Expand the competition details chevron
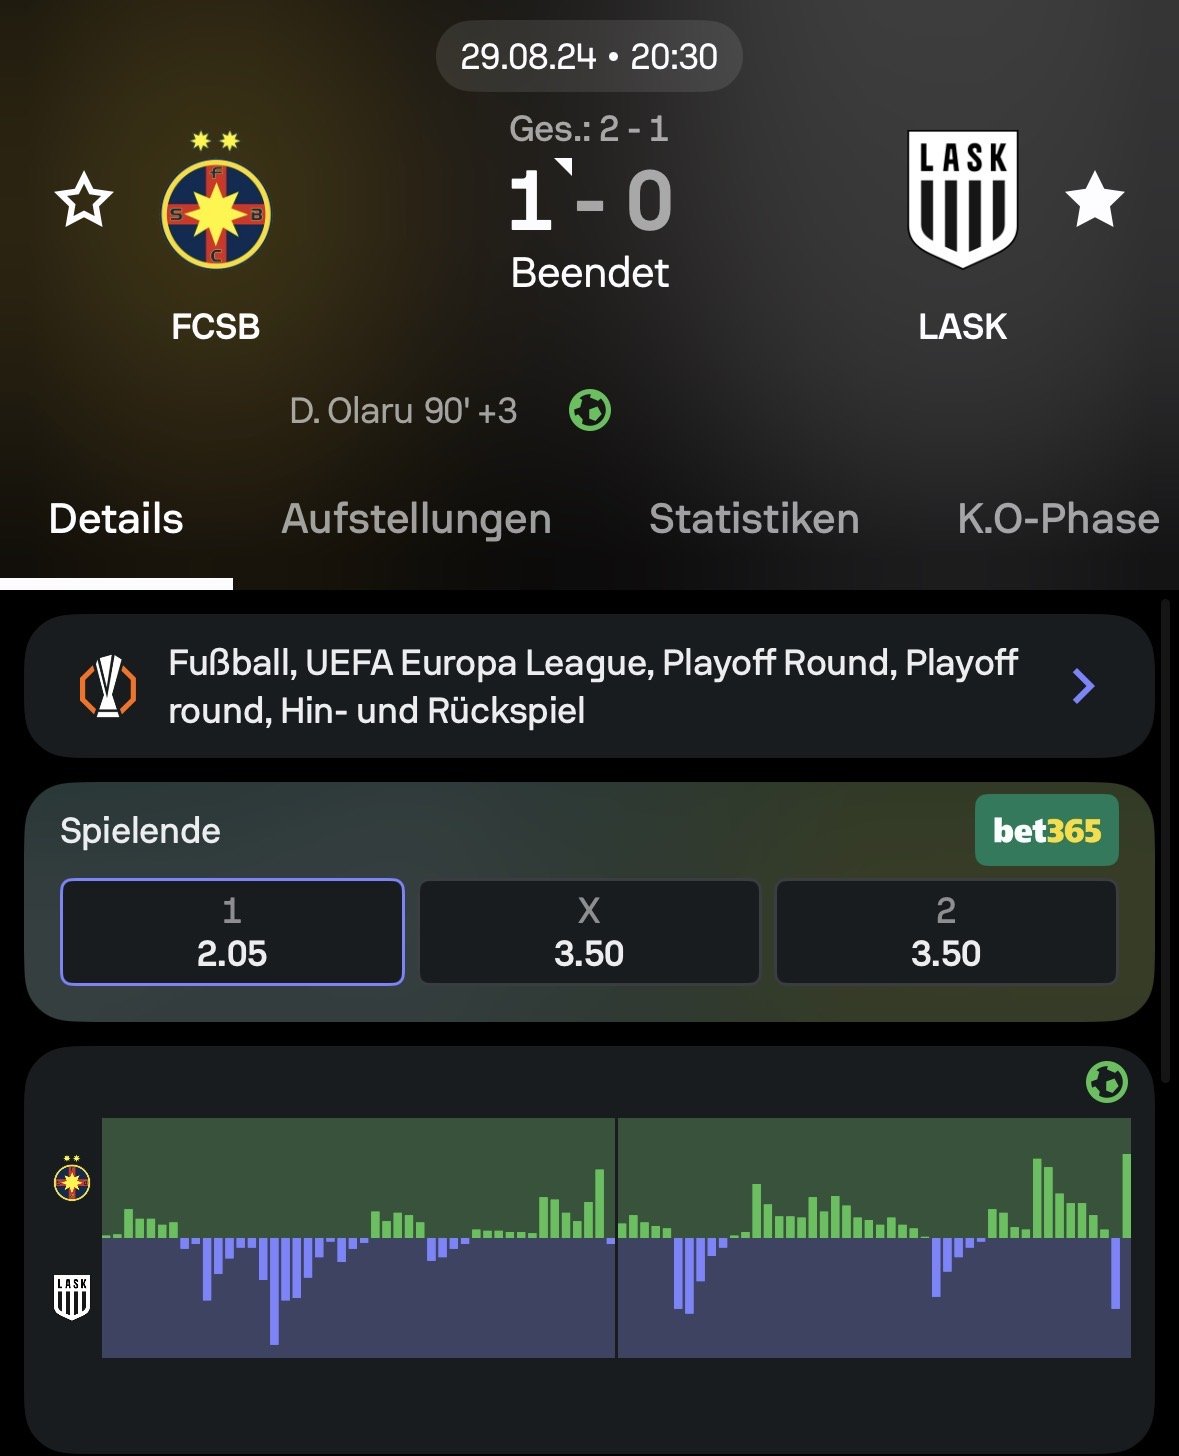Screen dimensions: 1179x1456 click(x=1083, y=686)
